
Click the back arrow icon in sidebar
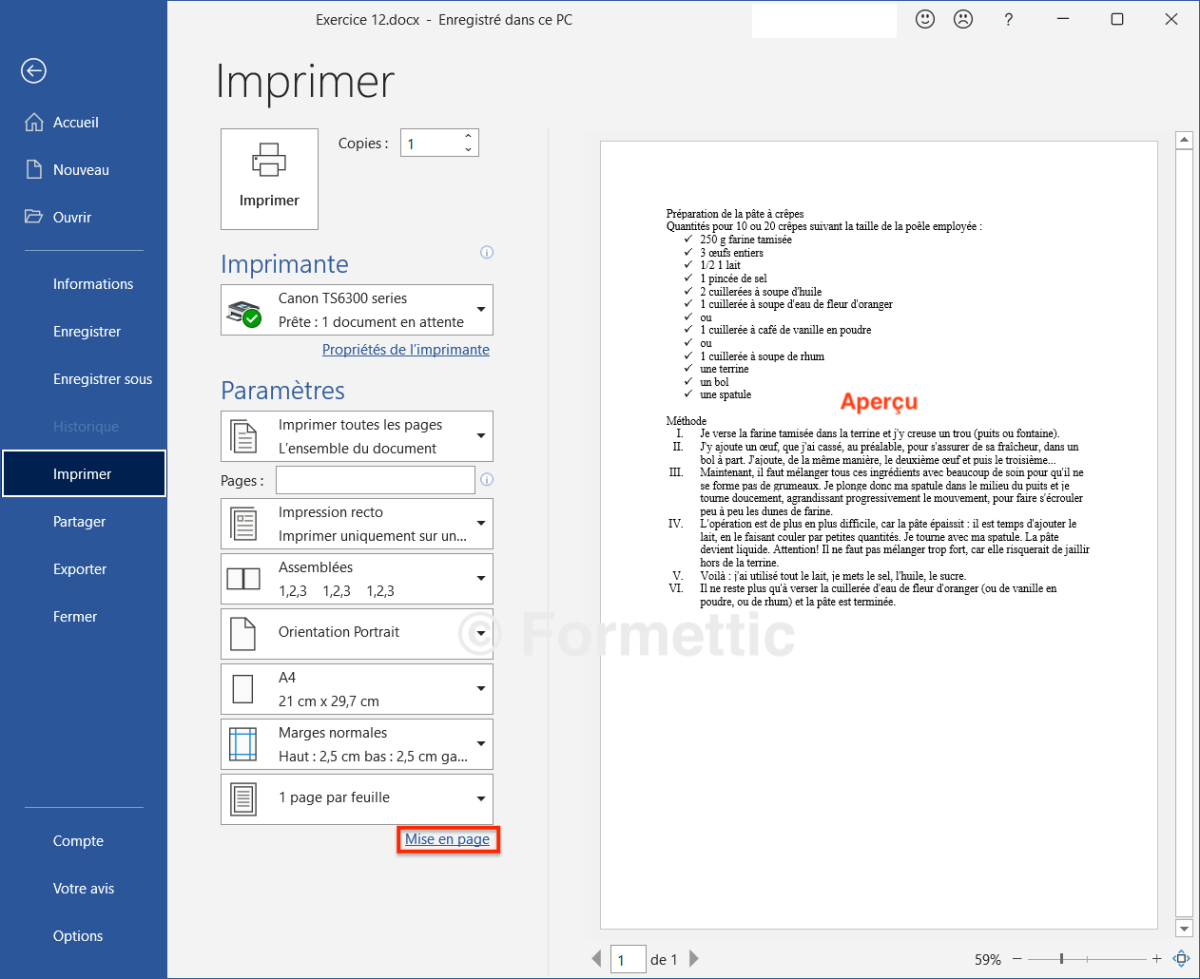(x=34, y=70)
